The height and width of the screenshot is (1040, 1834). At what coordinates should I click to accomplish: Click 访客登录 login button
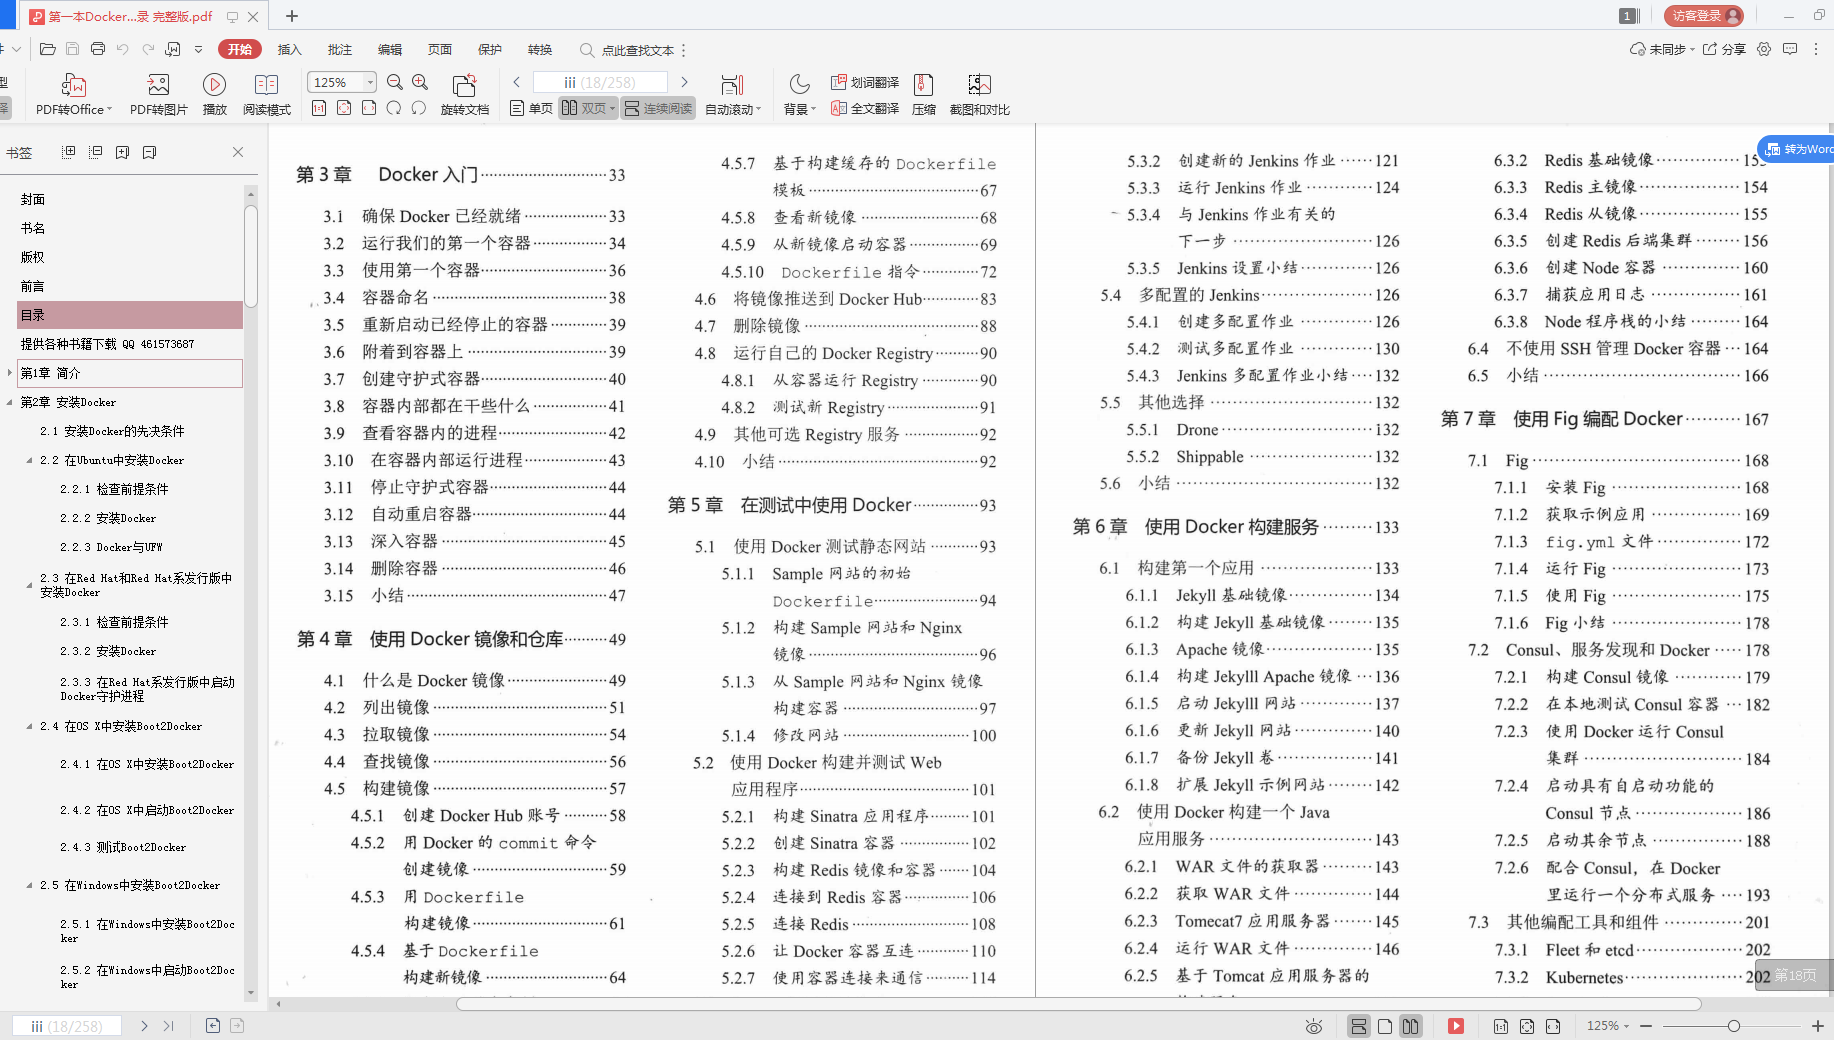[x=1704, y=16]
